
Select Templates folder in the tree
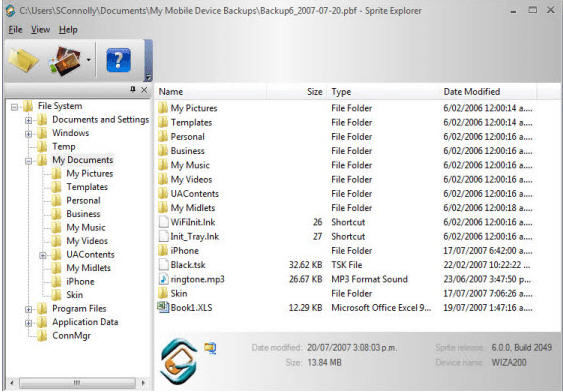[x=87, y=187]
